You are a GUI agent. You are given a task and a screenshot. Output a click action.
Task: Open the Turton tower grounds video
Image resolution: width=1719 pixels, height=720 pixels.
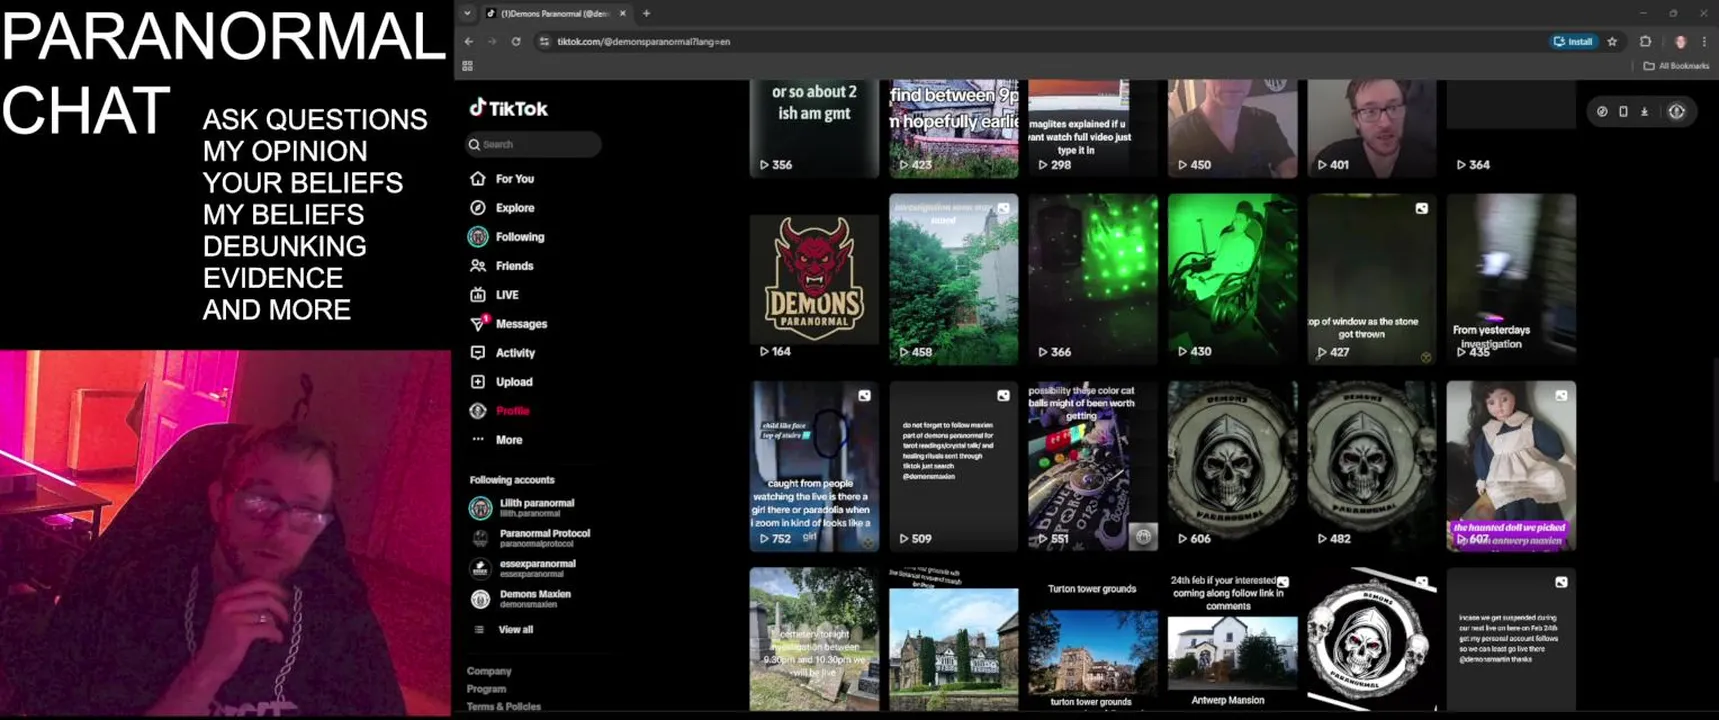pyautogui.click(x=1093, y=640)
